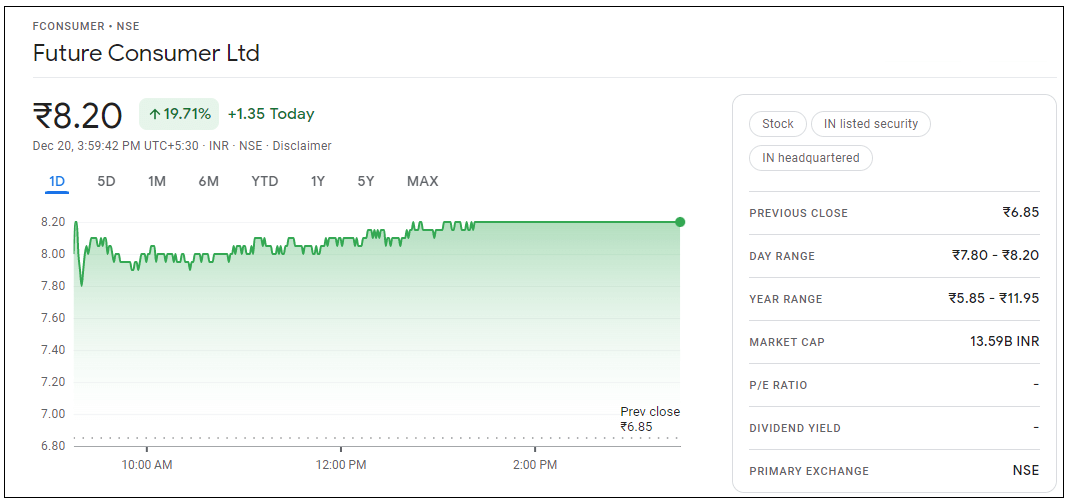Select the YTD range tab
The height and width of the screenshot is (501, 1068).
coord(265,181)
